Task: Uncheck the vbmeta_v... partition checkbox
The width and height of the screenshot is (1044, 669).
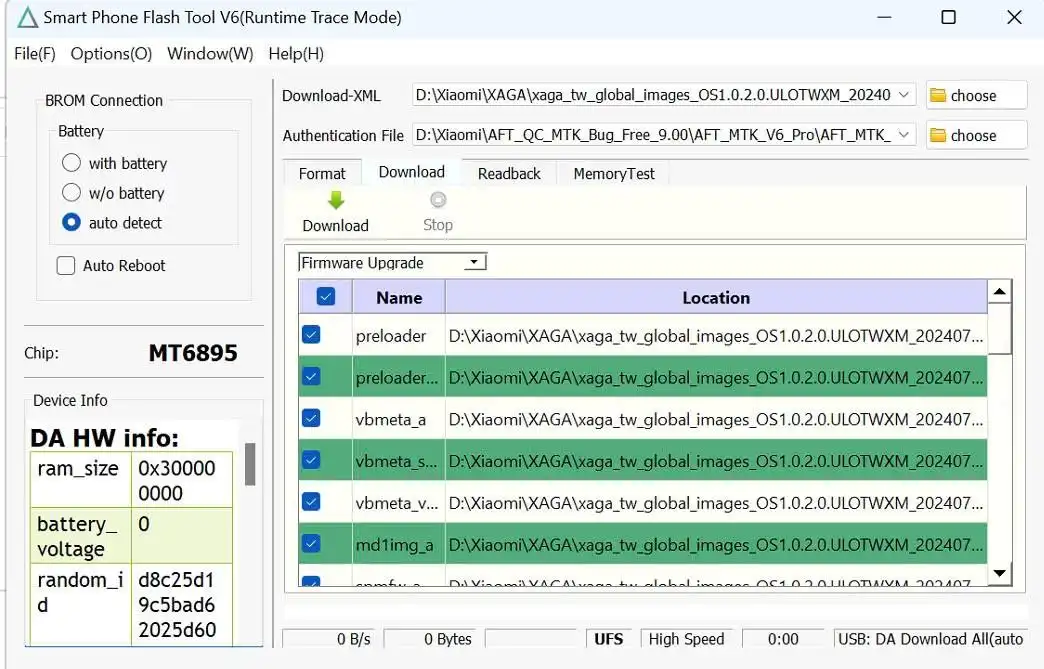Action: [311, 501]
